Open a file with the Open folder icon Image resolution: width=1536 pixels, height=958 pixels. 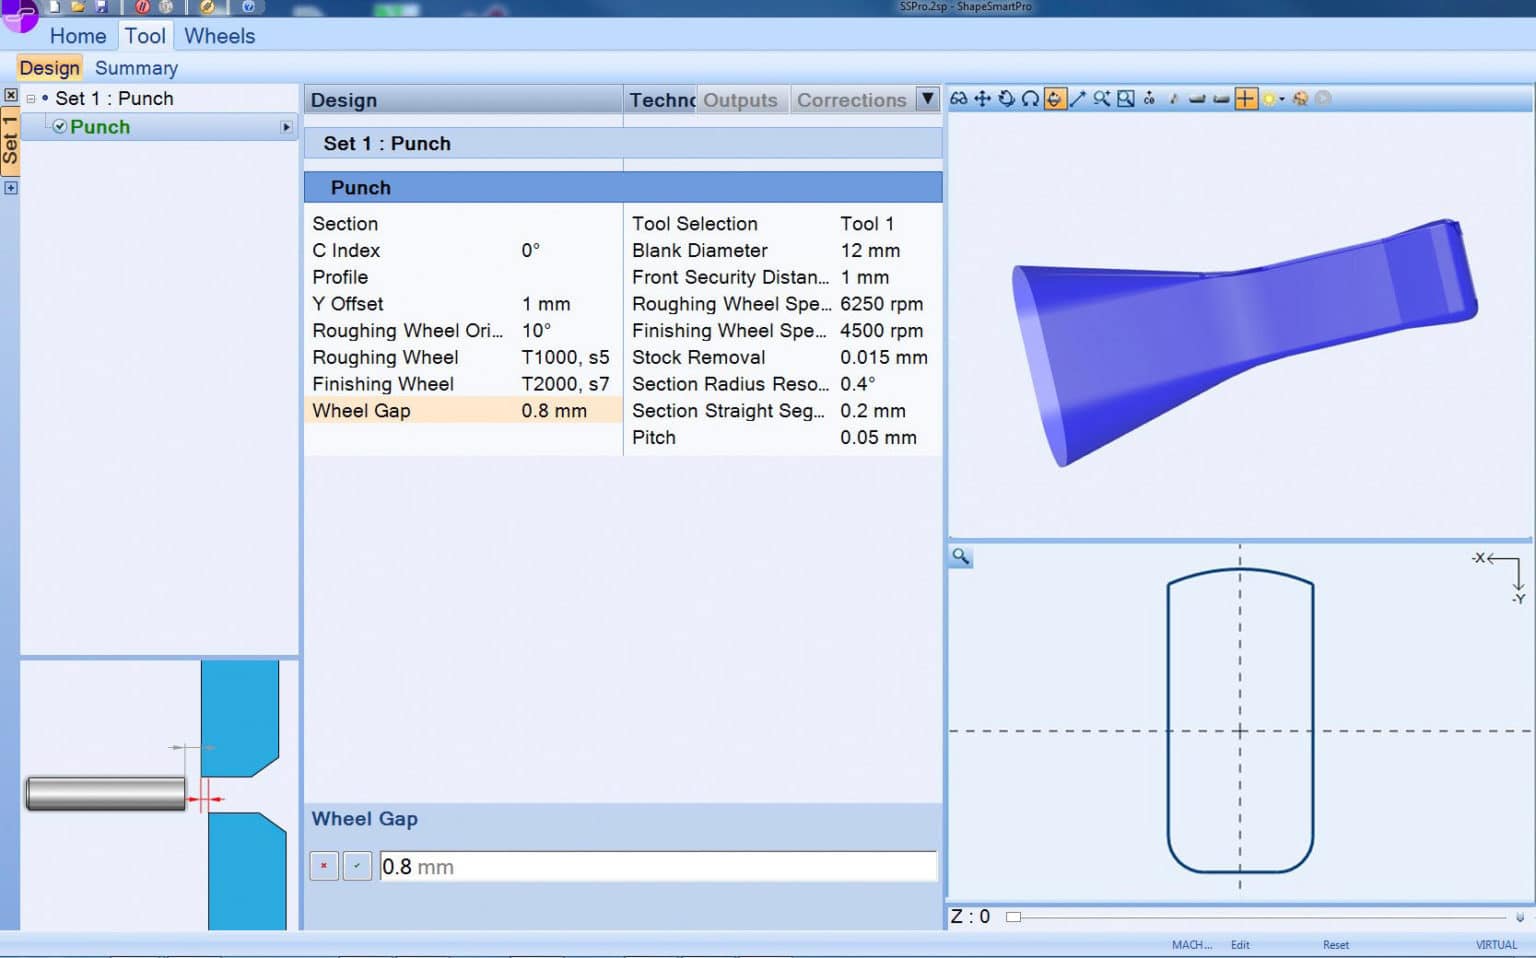pyautogui.click(x=78, y=7)
